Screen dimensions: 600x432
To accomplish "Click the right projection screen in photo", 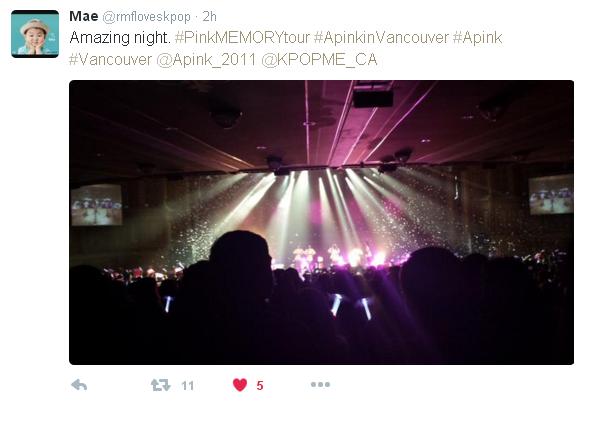I will [x=551, y=195].
